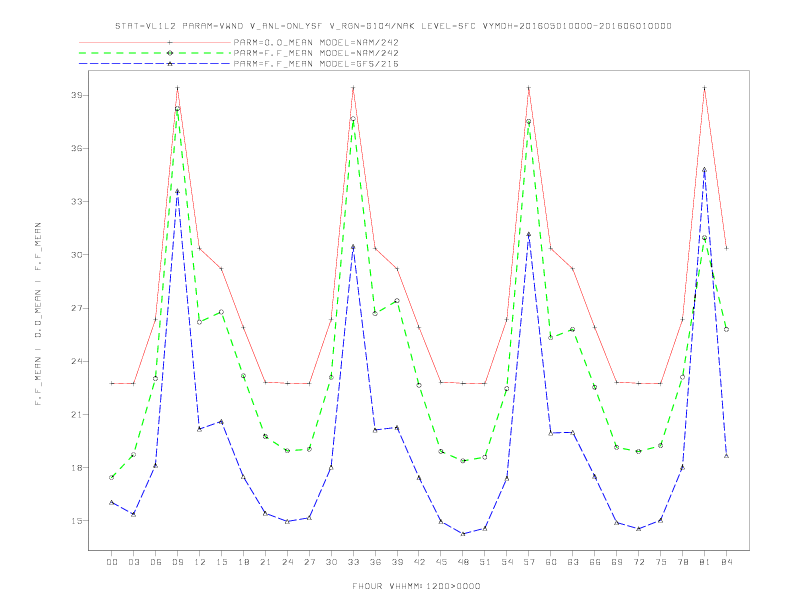The height and width of the screenshot is (612, 792).
Task: Click x-axis forecast hour label 60
Action: point(551,562)
